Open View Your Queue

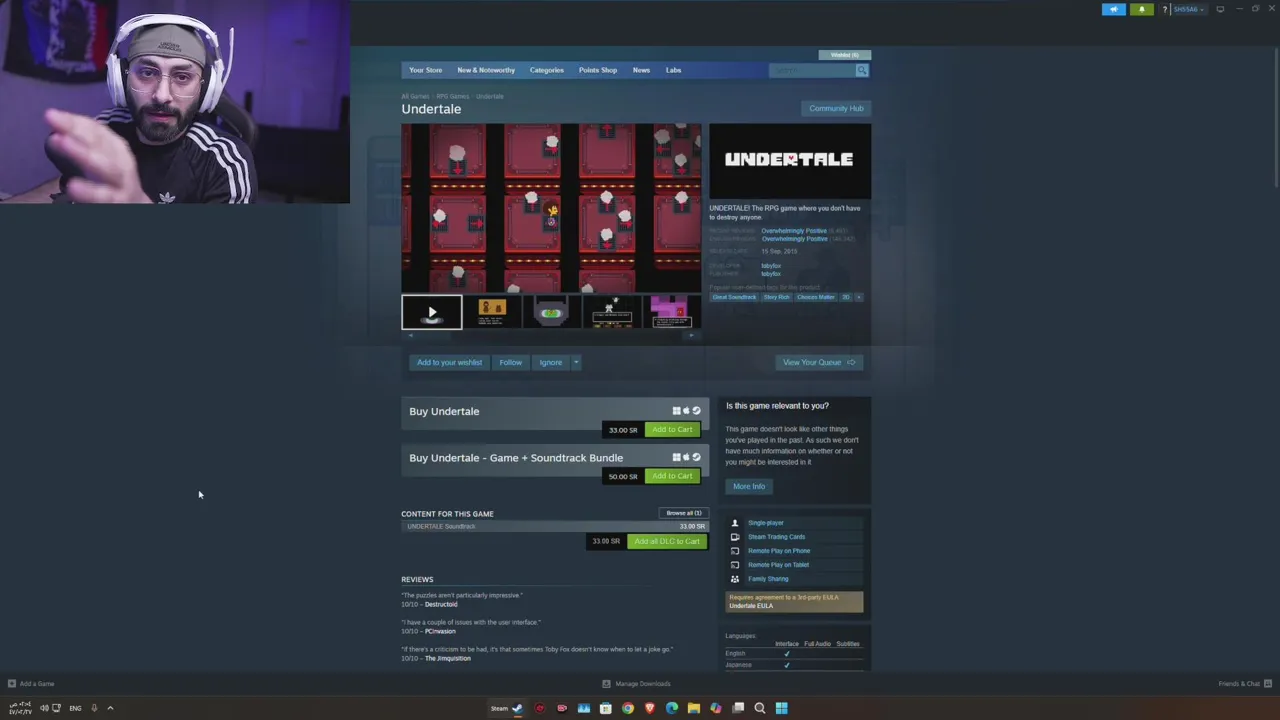pos(819,362)
